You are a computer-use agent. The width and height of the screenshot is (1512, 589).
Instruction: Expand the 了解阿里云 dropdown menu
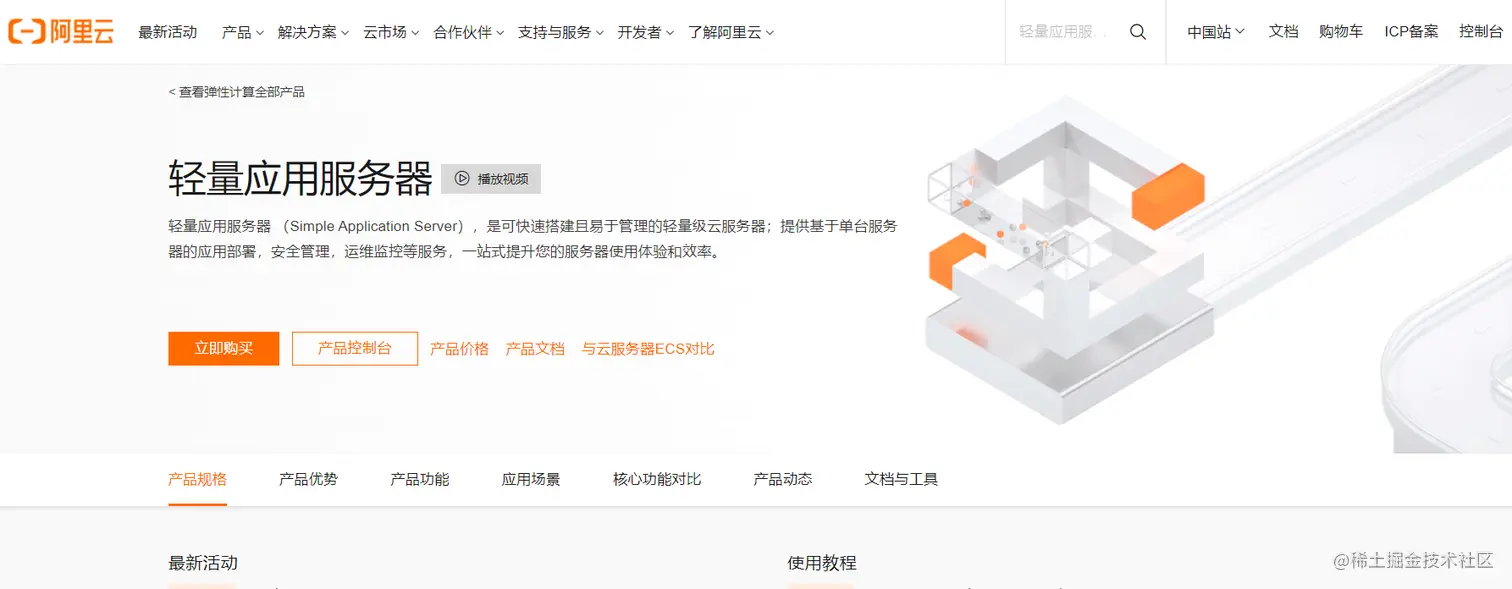pyautogui.click(x=731, y=32)
